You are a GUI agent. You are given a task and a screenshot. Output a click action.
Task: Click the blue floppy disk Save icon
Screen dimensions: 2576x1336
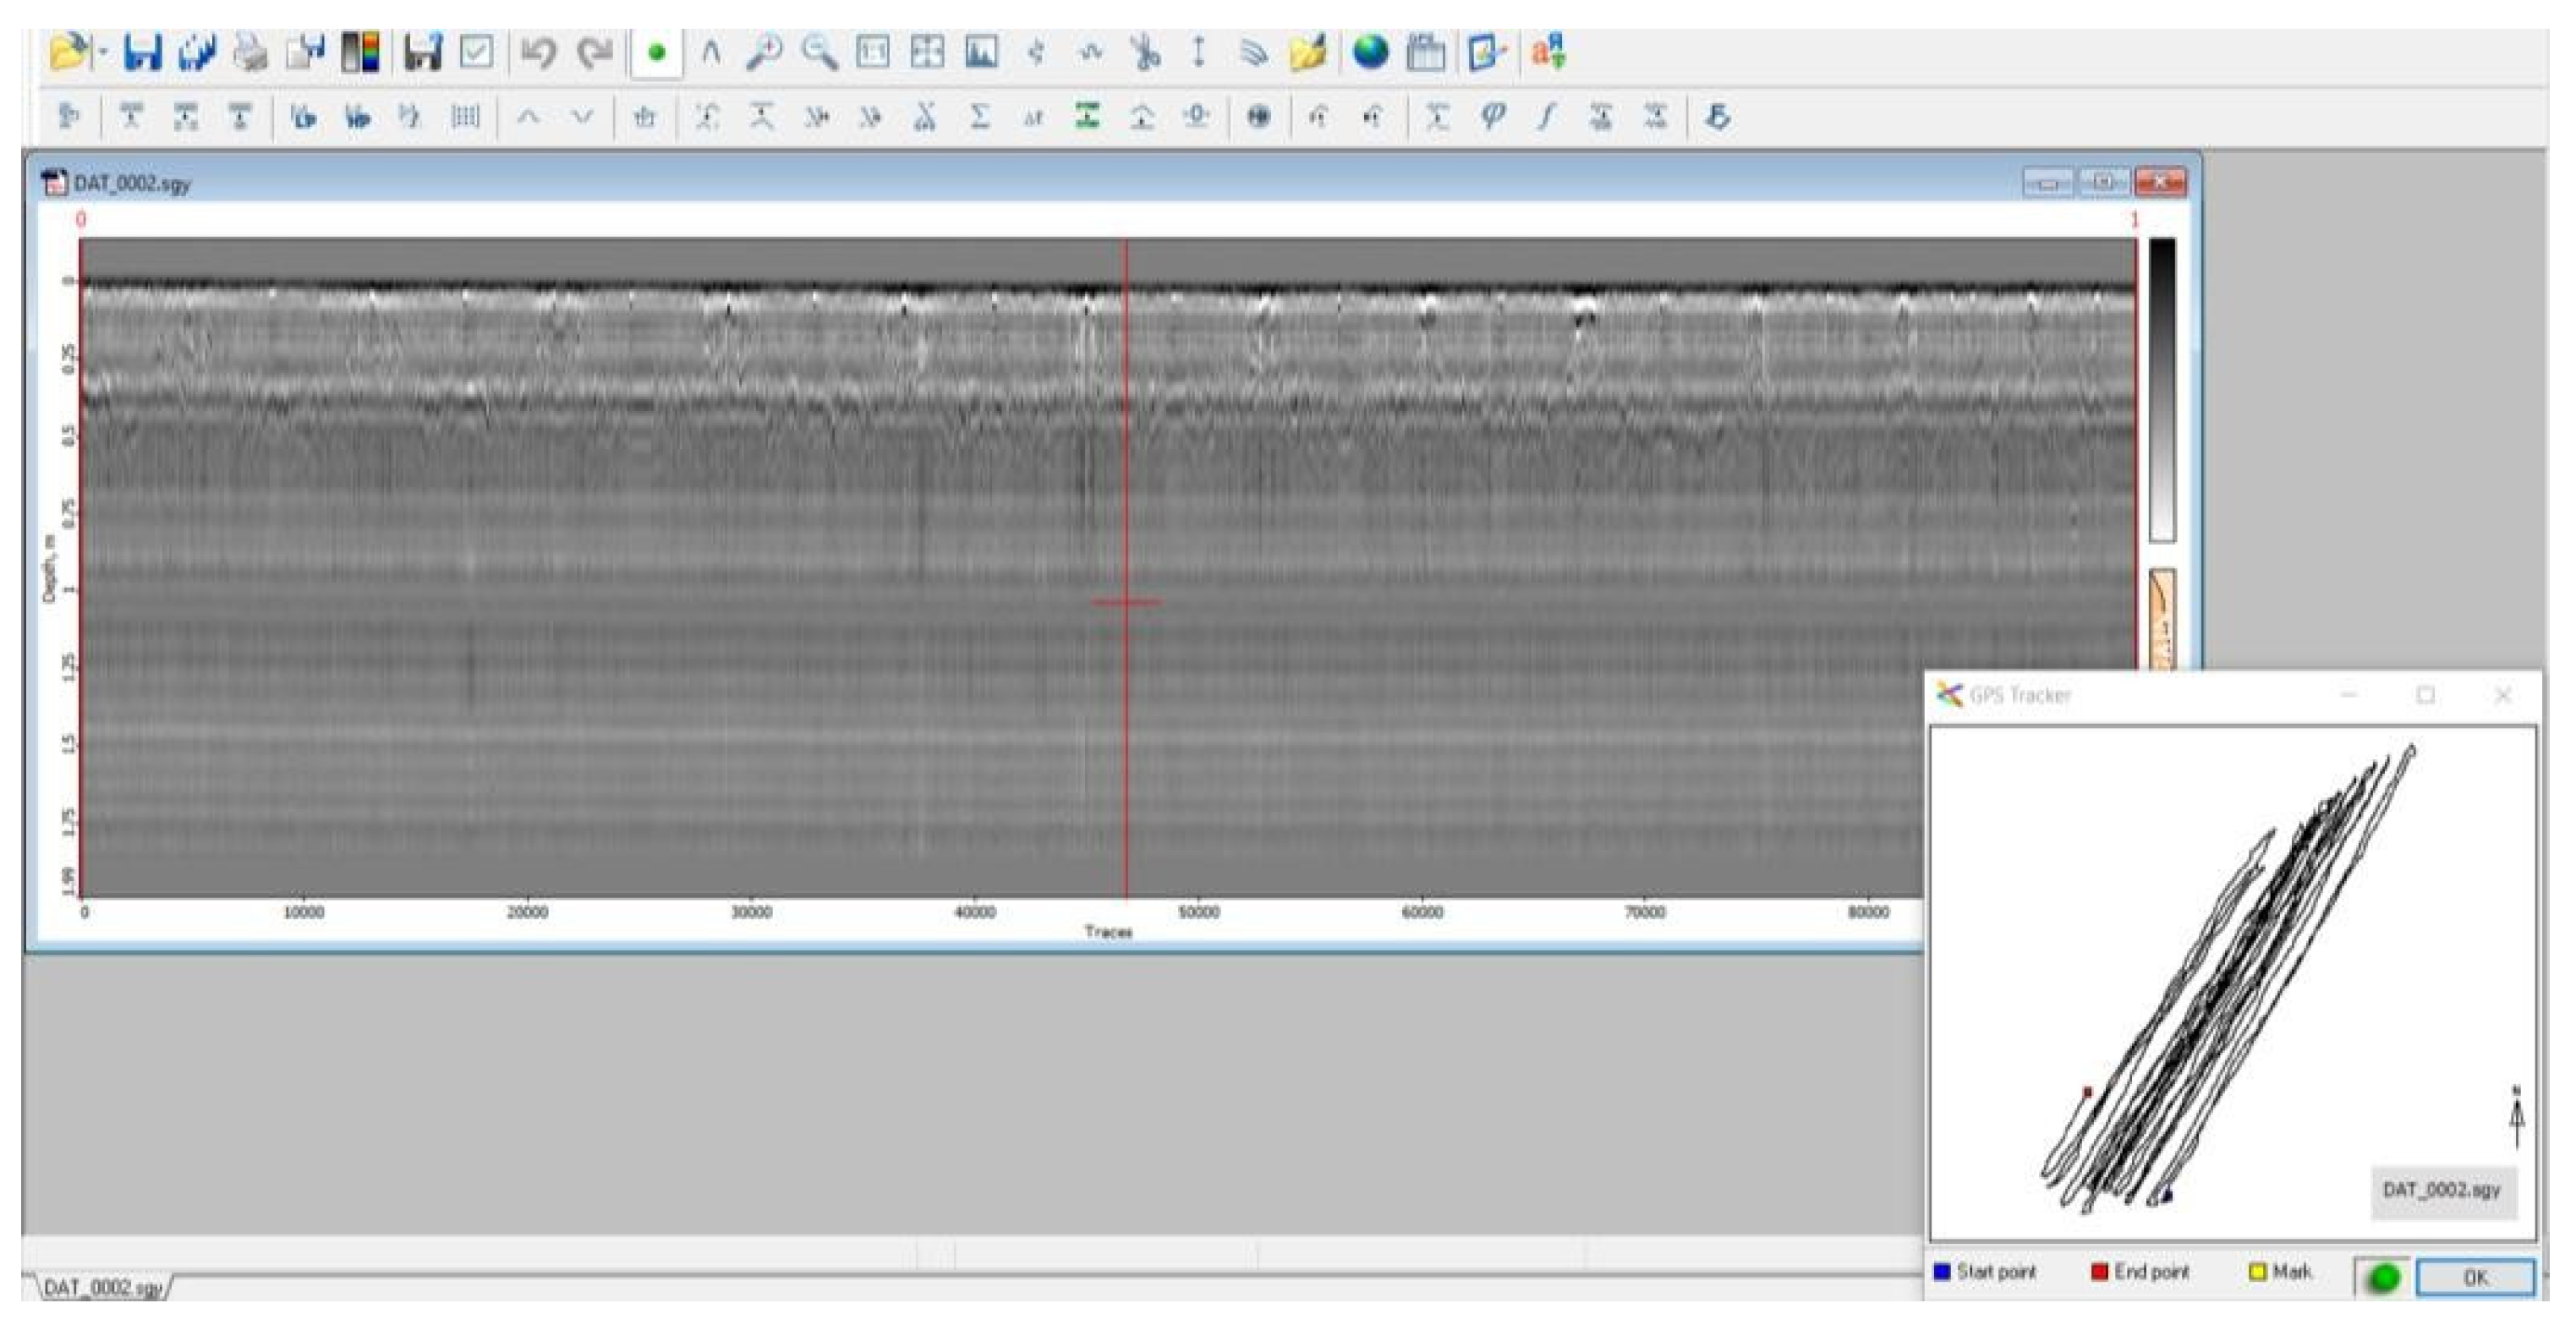[142, 52]
